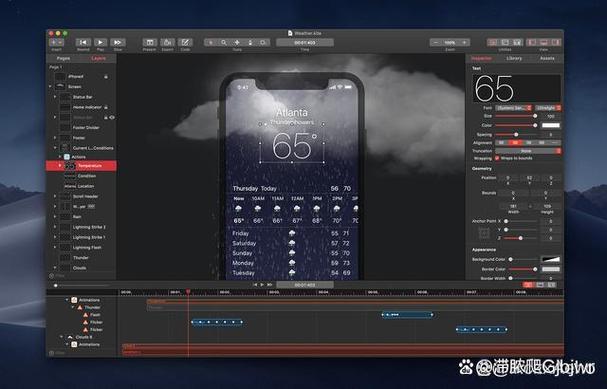Click the Export toolbar icon
Image resolution: width=607 pixels, height=389 pixels.
coord(167,42)
